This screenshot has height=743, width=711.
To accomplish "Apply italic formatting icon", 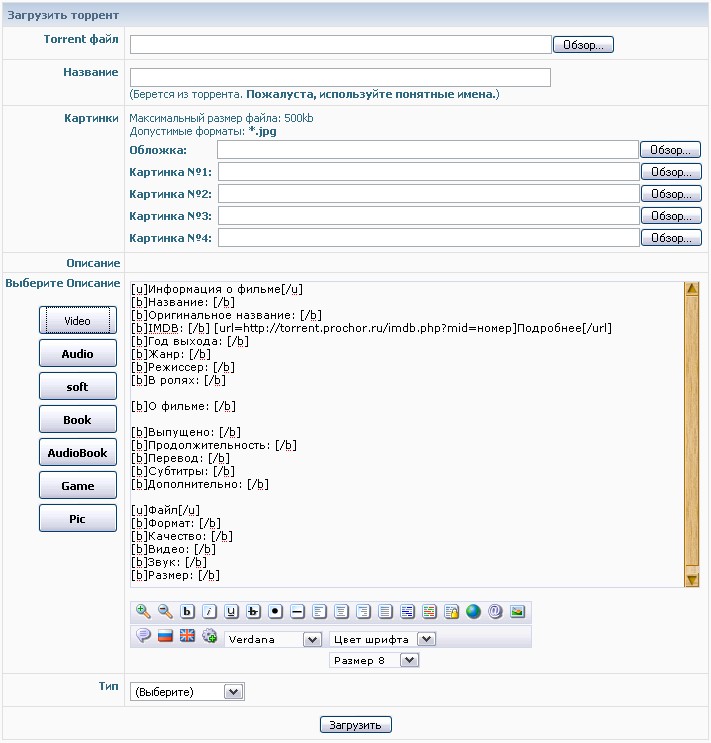I will tap(209, 612).
